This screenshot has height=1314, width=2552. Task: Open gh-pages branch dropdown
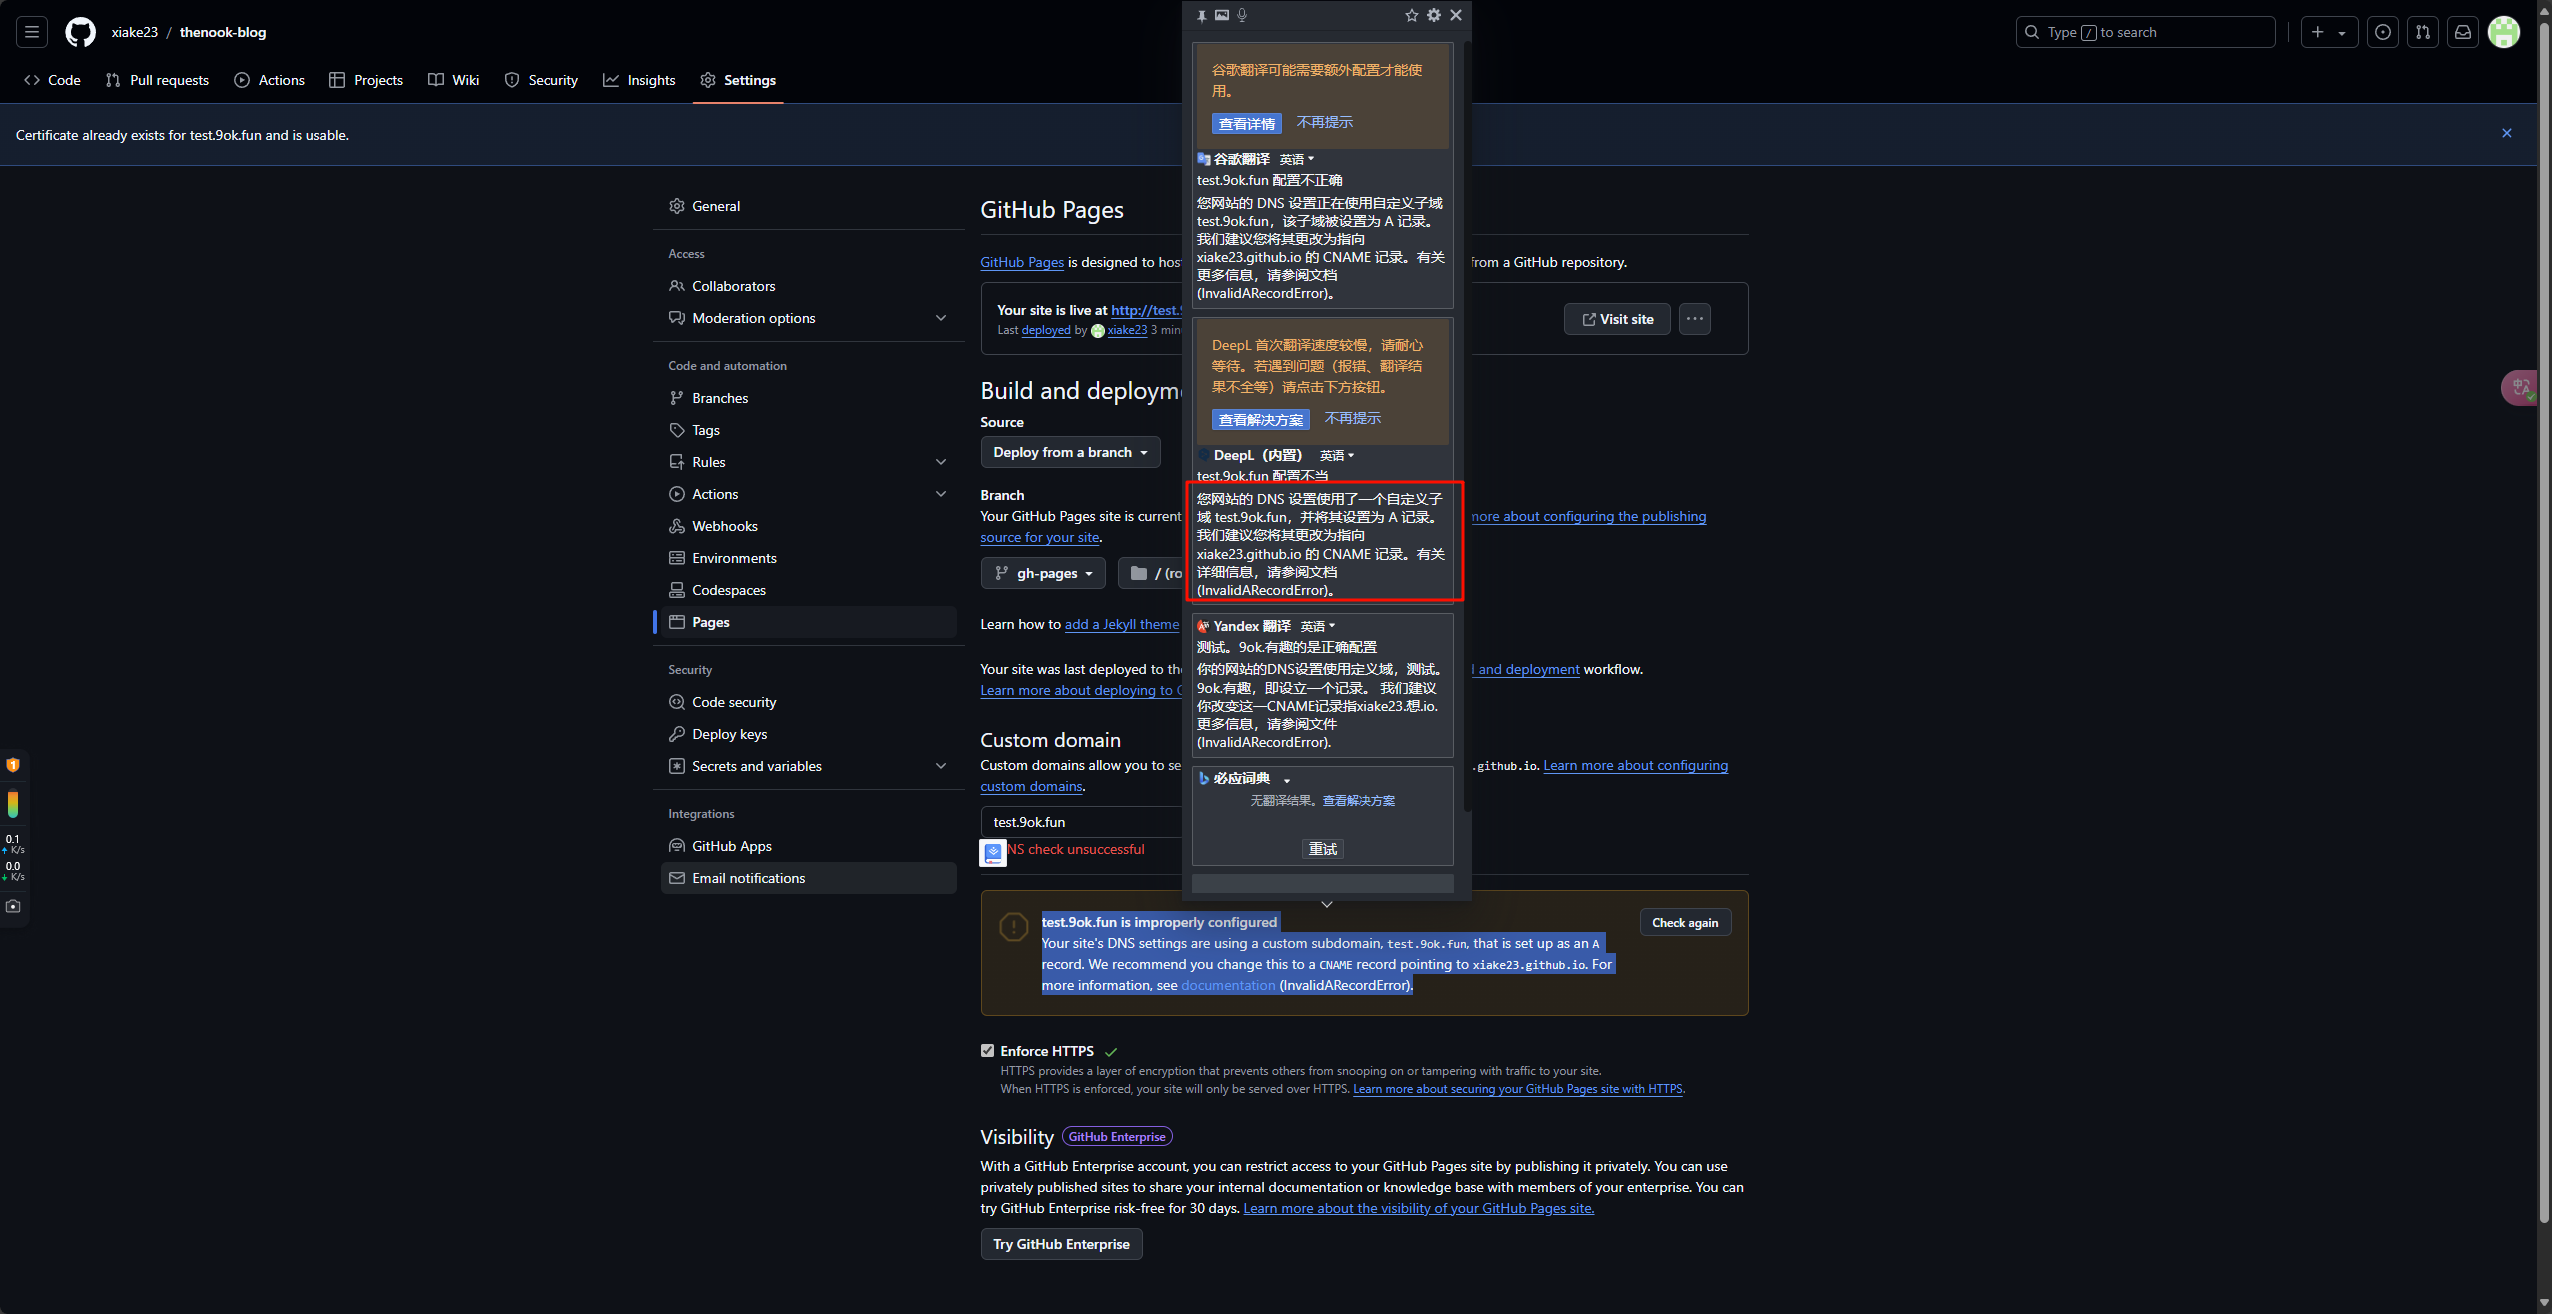[x=1043, y=573]
